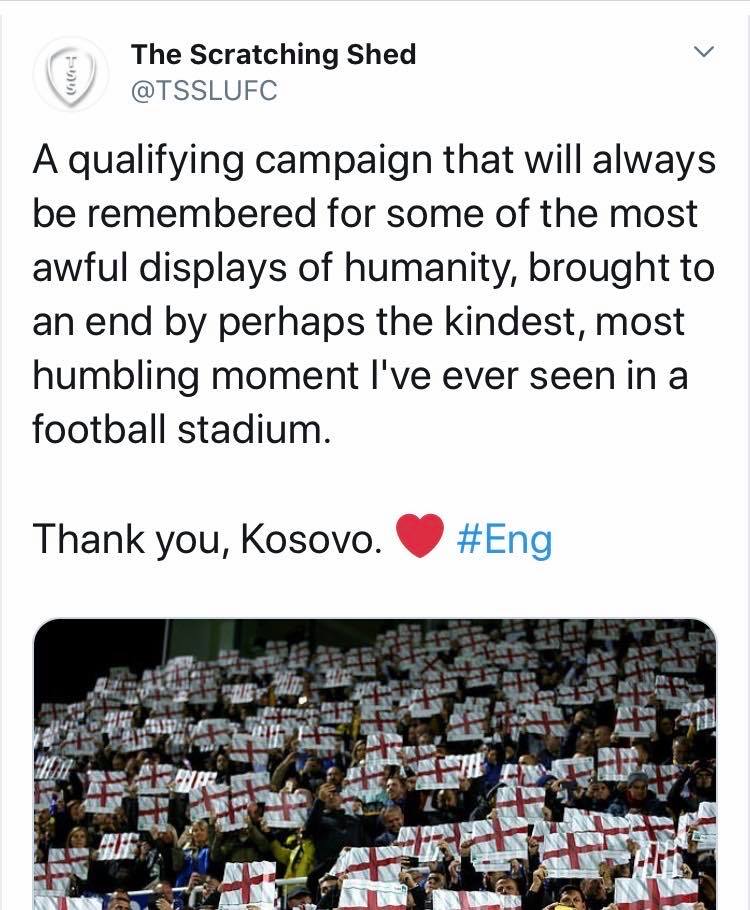Open The Scratching Shed display name

click(273, 55)
